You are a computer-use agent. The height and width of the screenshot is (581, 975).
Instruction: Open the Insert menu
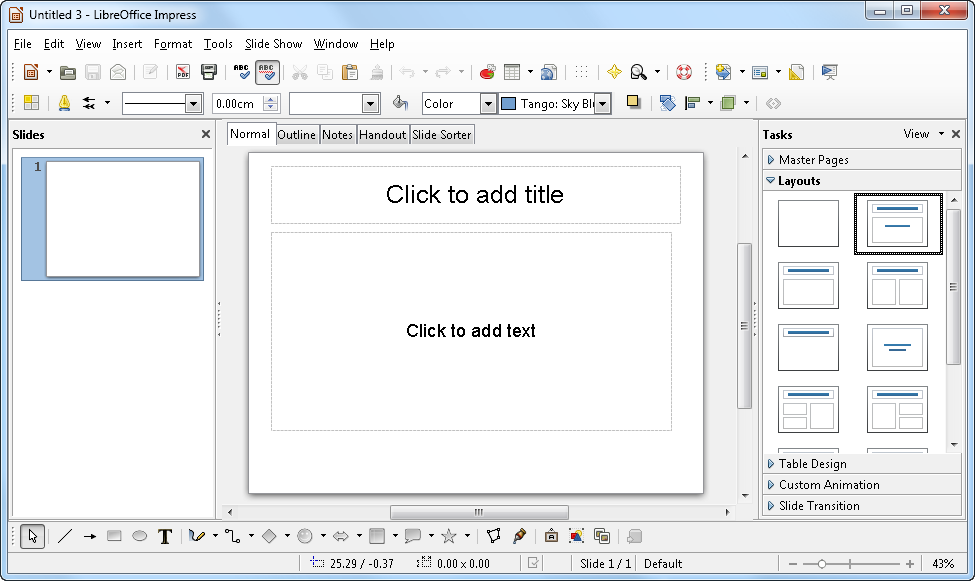click(x=127, y=44)
